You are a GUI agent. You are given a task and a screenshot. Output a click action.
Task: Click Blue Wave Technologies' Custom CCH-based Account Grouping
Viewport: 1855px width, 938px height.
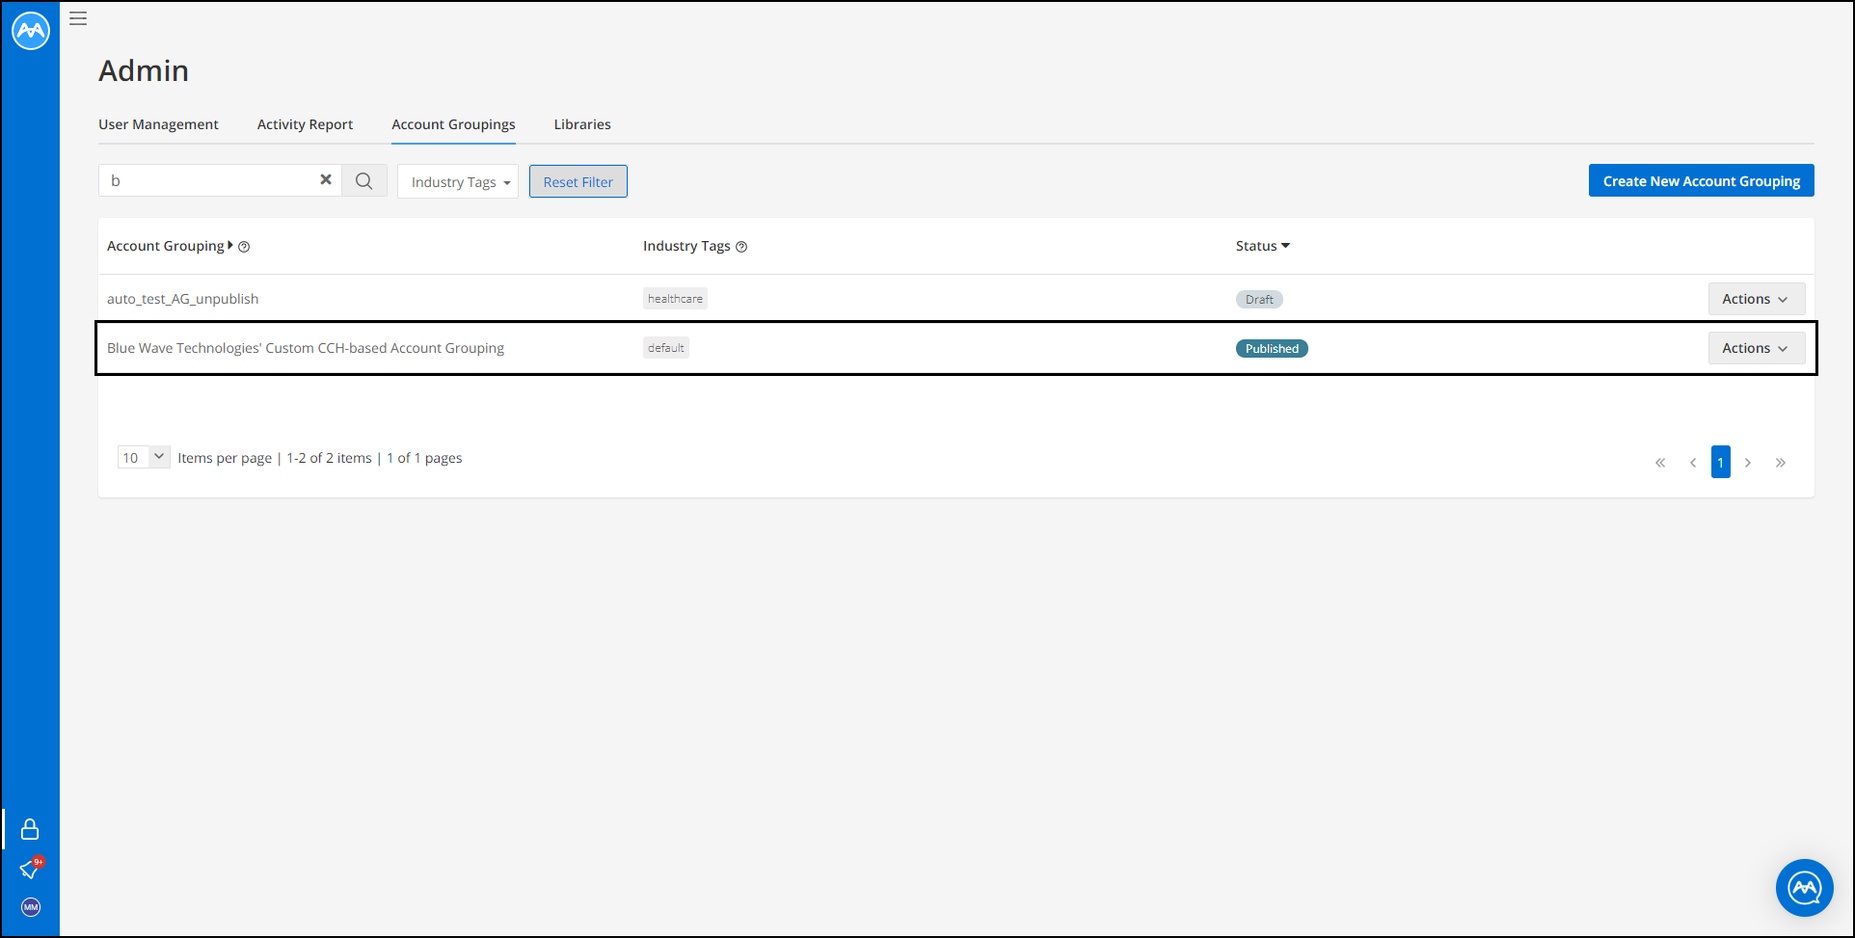[x=305, y=348]
